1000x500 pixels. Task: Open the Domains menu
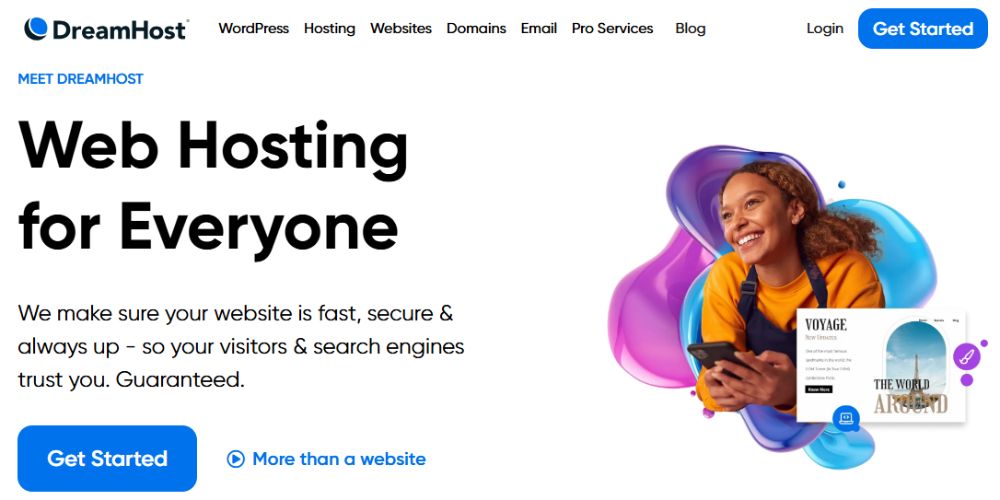[x=476, y=29]
